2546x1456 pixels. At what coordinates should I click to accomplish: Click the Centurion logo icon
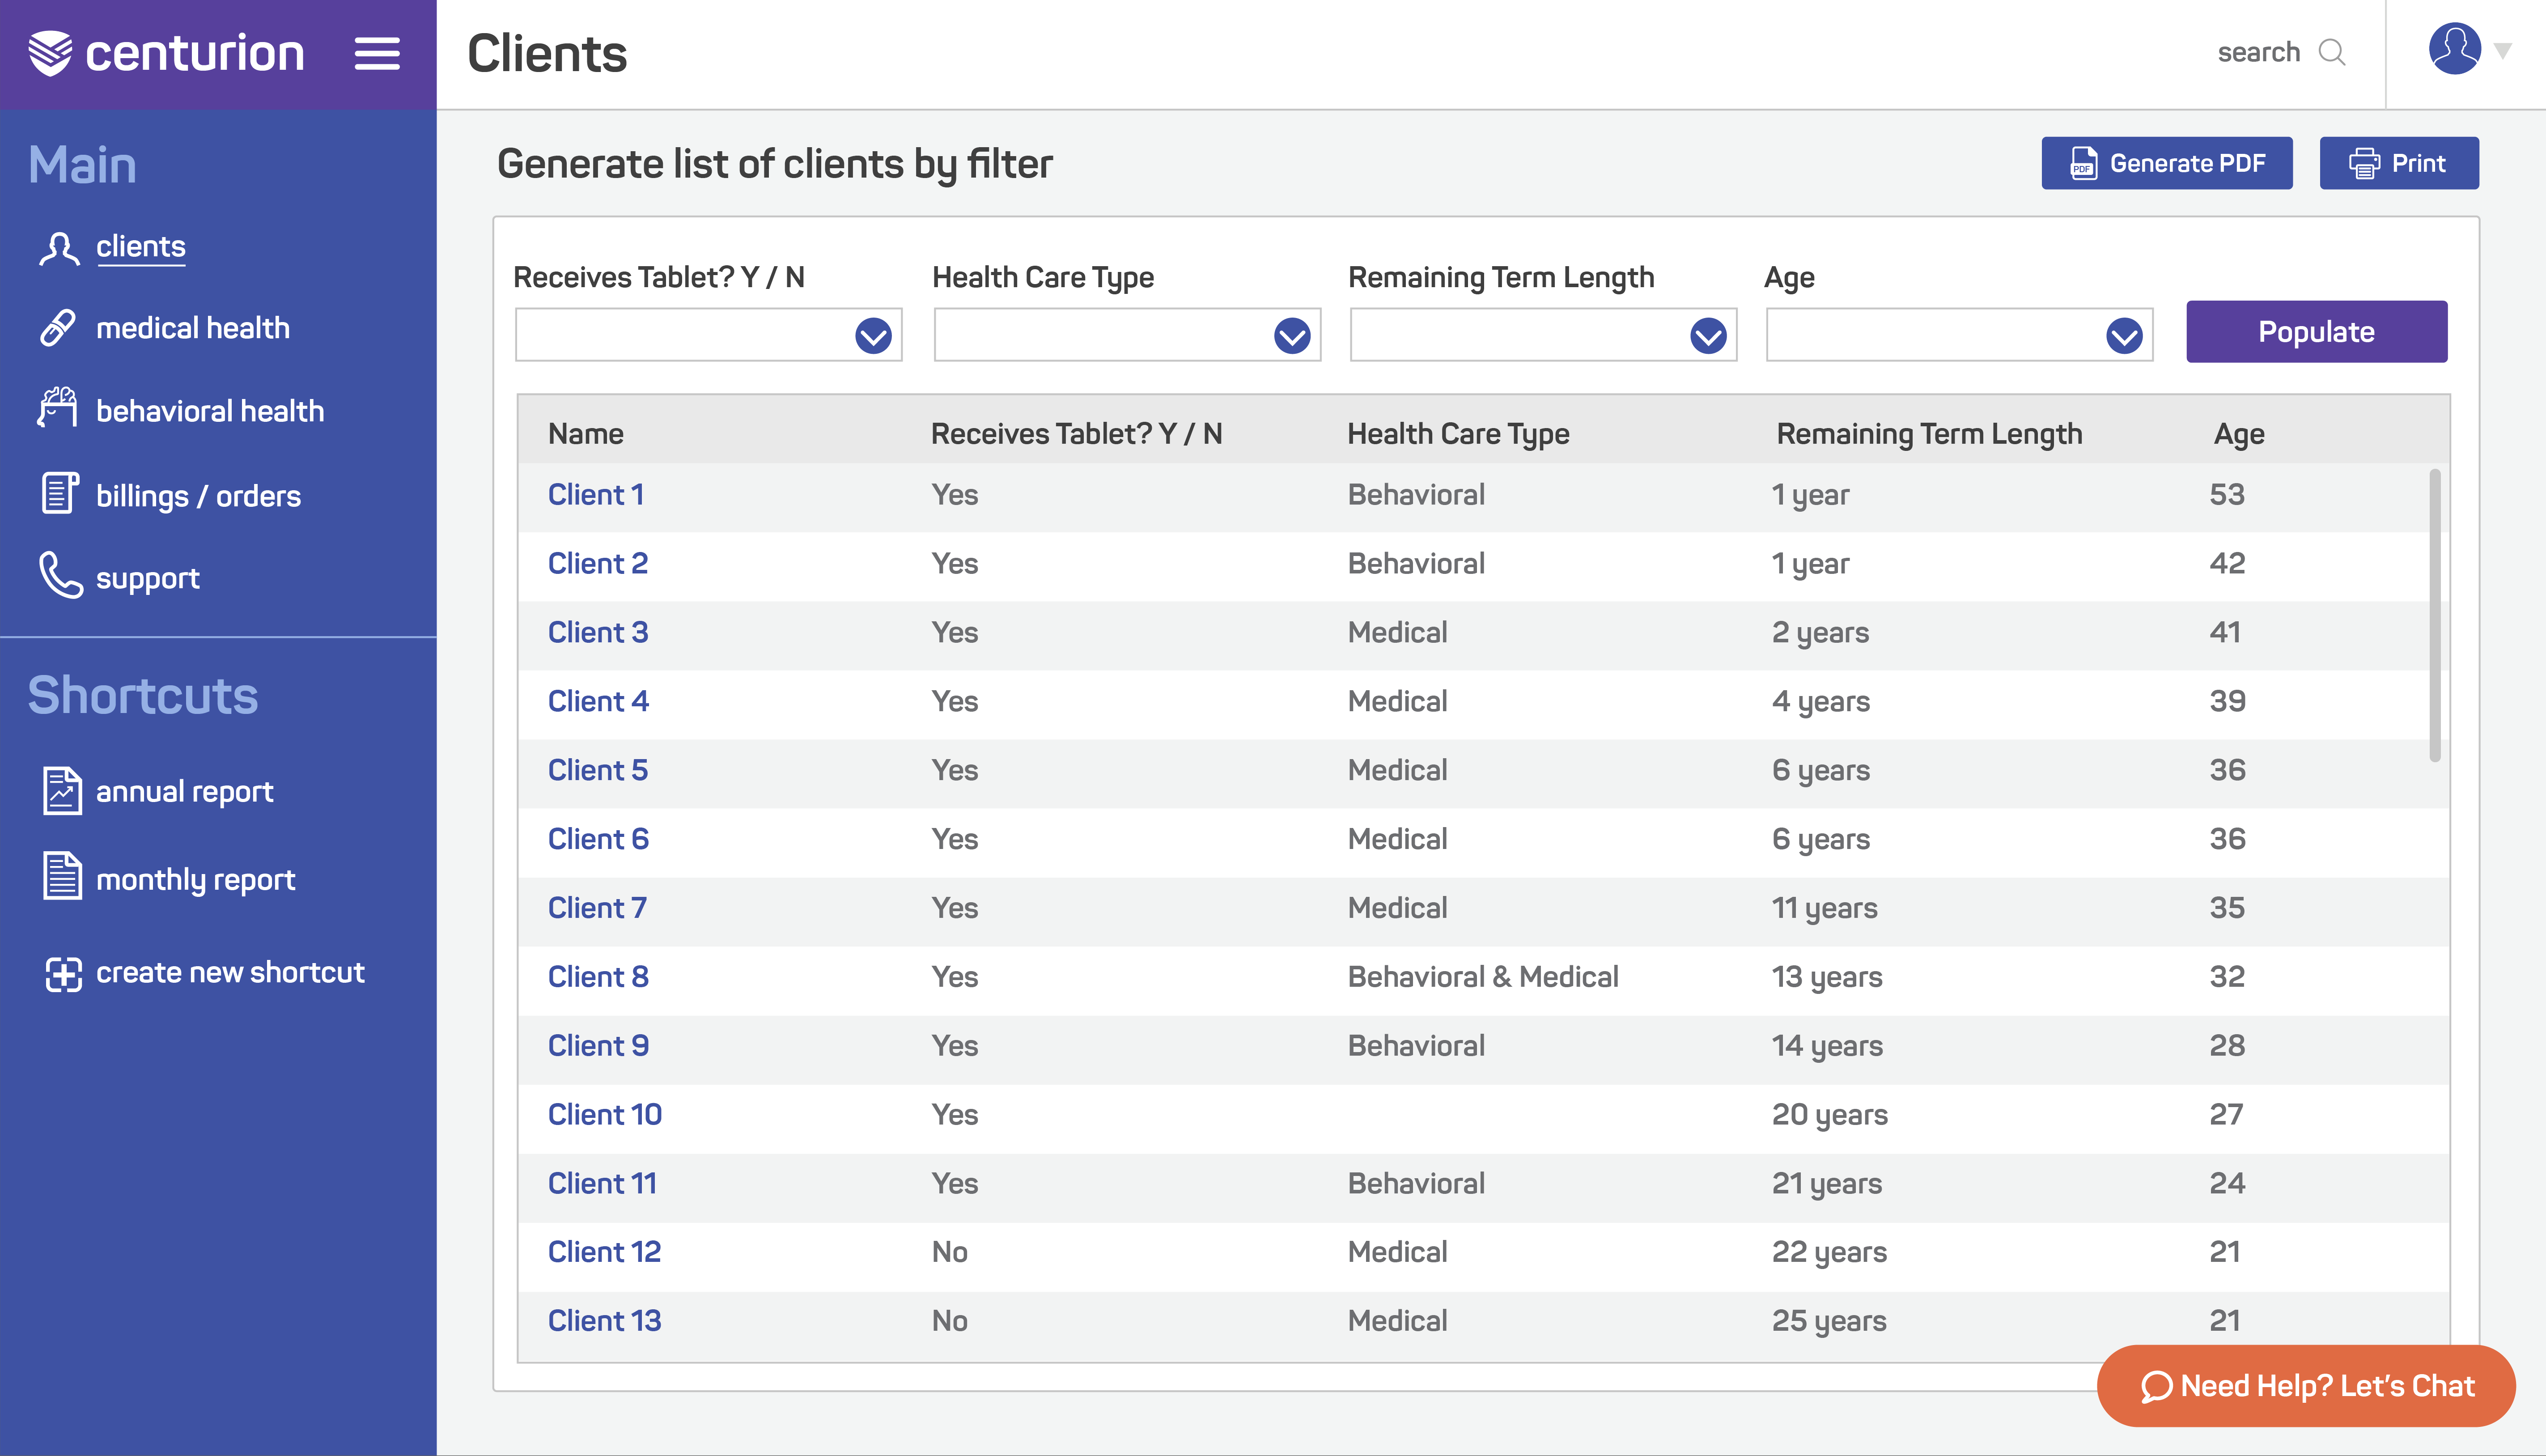pyautogui.click(x=50, y=53)
